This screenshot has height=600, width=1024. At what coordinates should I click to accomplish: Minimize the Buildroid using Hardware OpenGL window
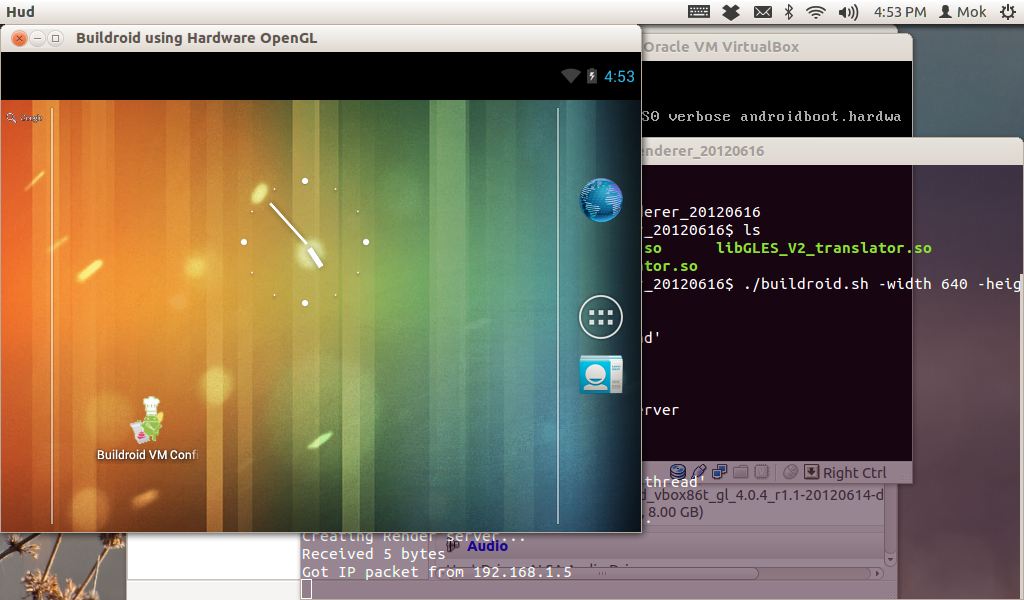[x=38, y=39]
